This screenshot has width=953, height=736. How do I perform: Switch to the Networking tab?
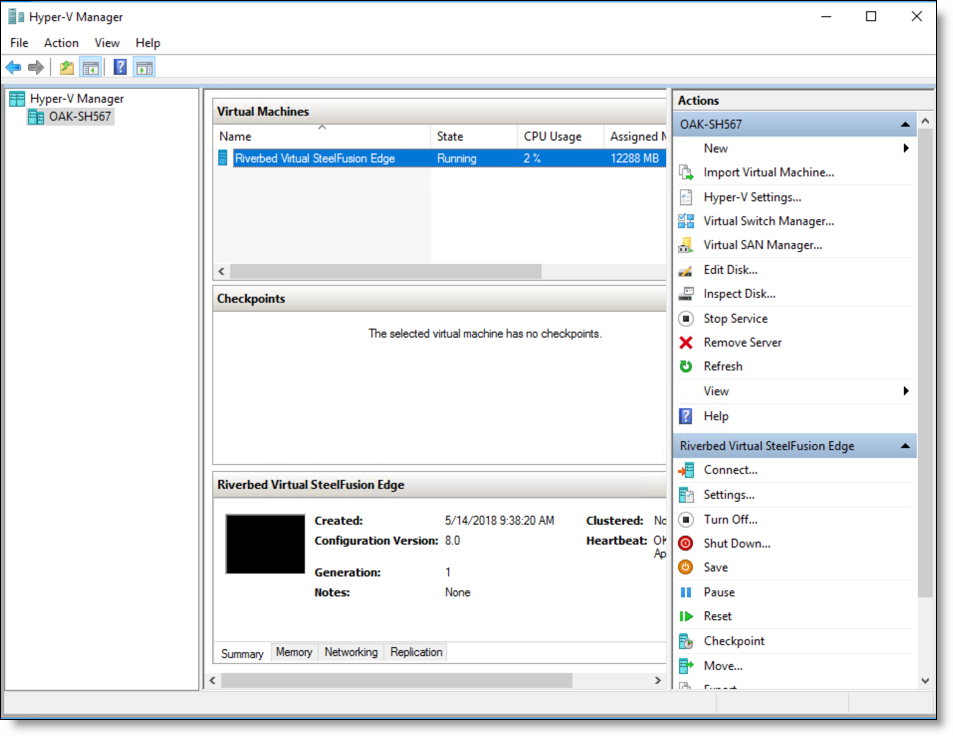[351, 652]
